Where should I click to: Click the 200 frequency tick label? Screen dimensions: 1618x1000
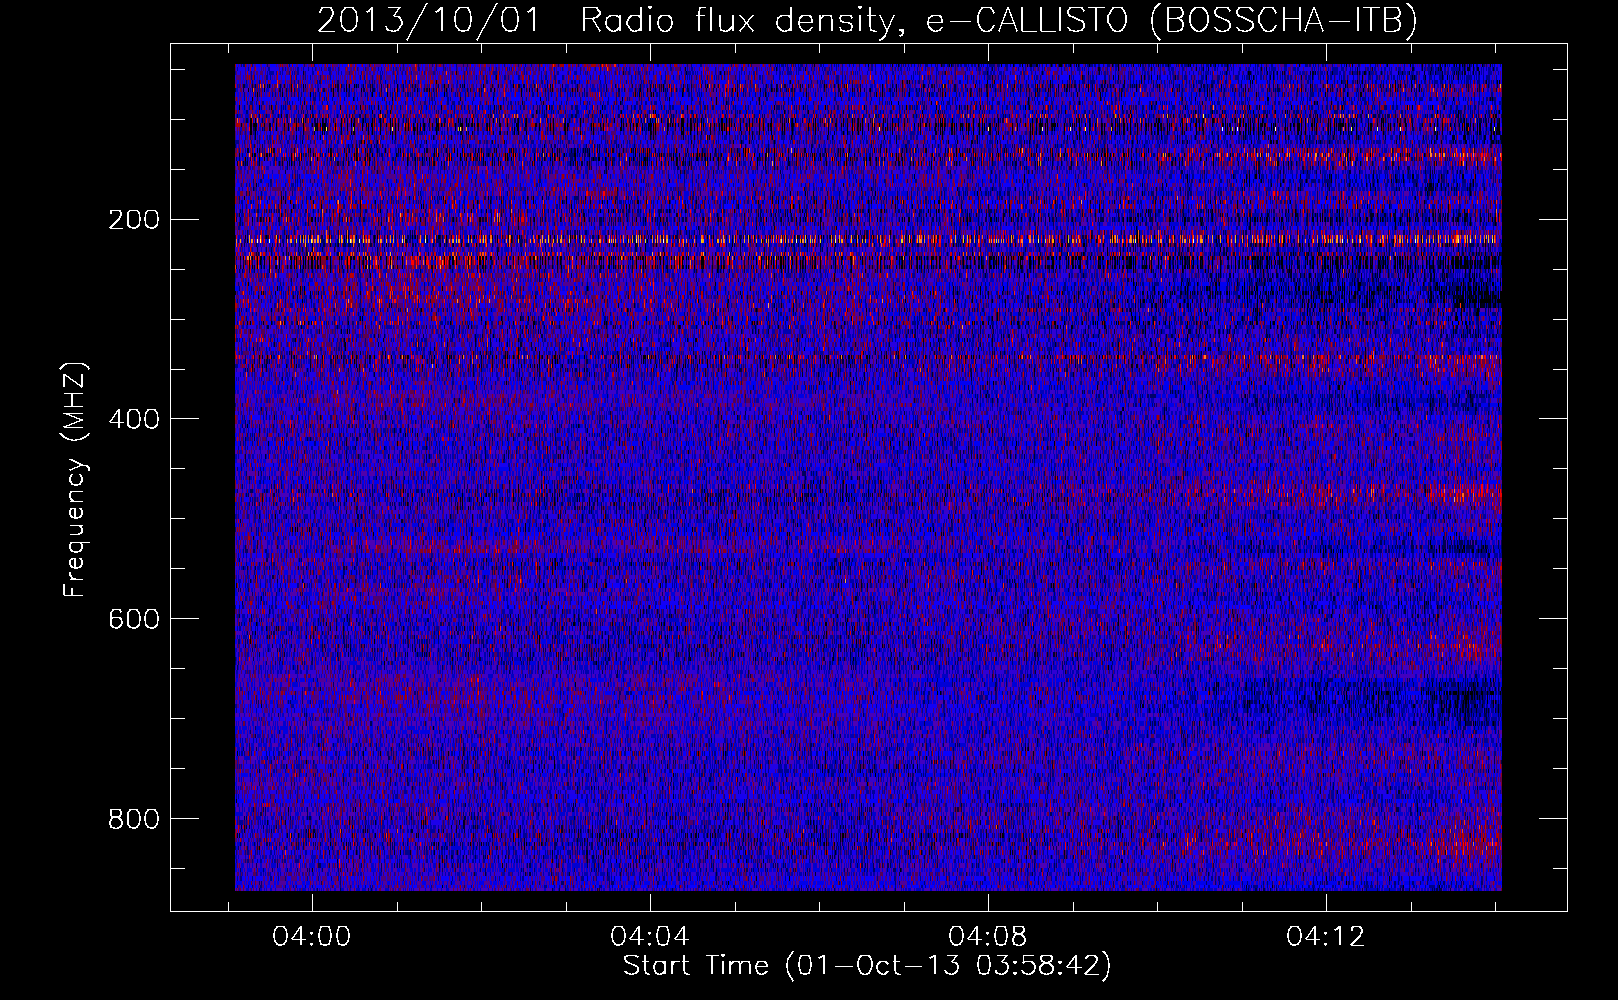[133, 220]
